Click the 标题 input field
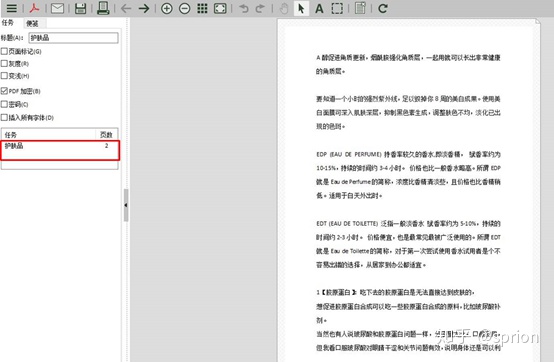The height and width of the screenshot is (362, 554). (73, 38)
